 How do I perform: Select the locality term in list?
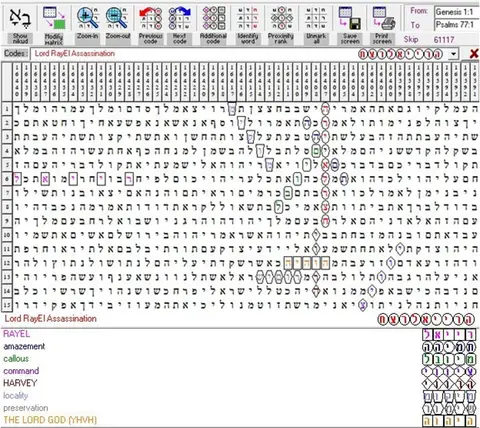pyautogui.click(x=16, y=396)
